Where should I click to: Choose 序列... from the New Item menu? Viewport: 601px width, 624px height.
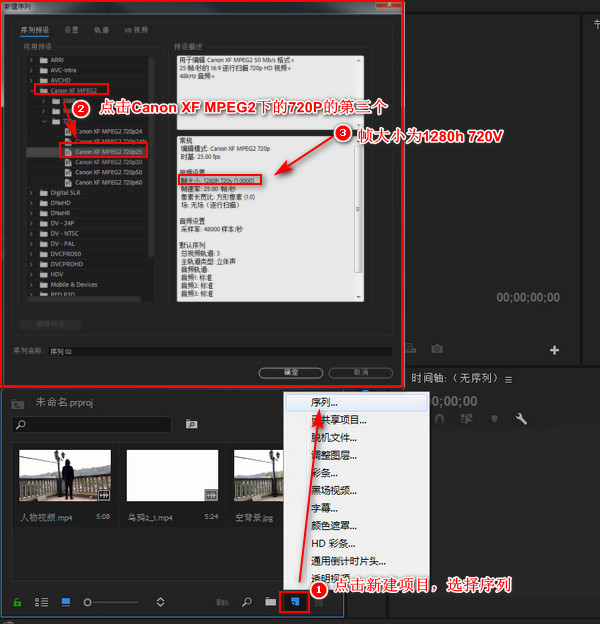[x=357, y=402]
